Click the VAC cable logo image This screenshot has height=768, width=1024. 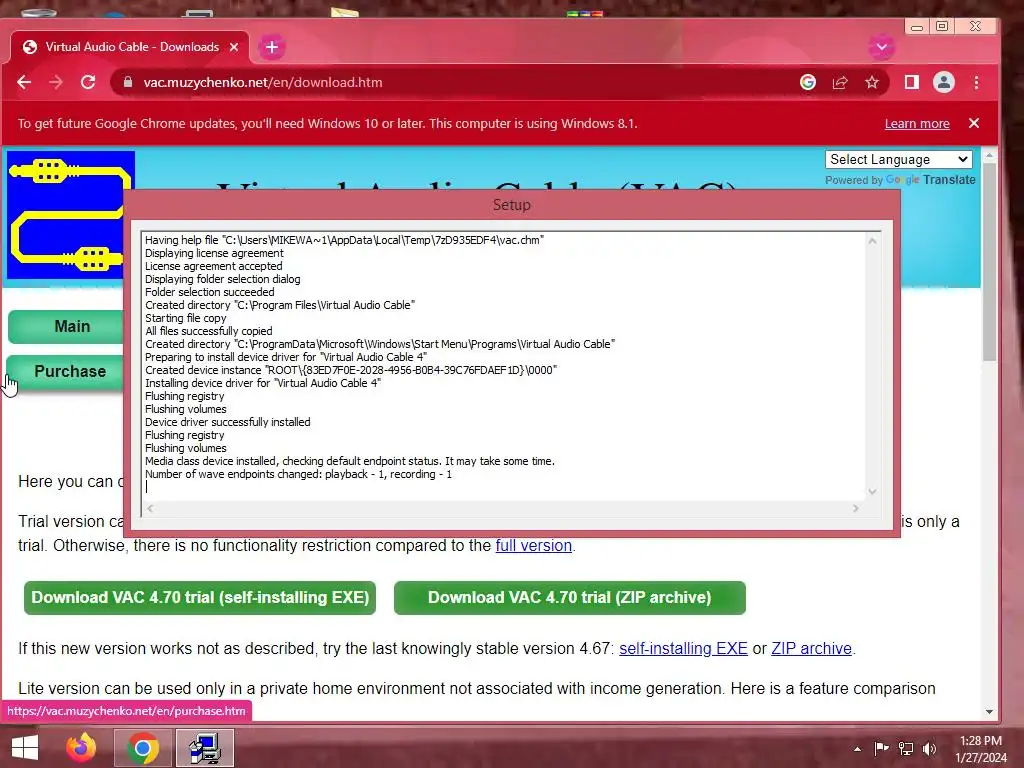[65, 216]
